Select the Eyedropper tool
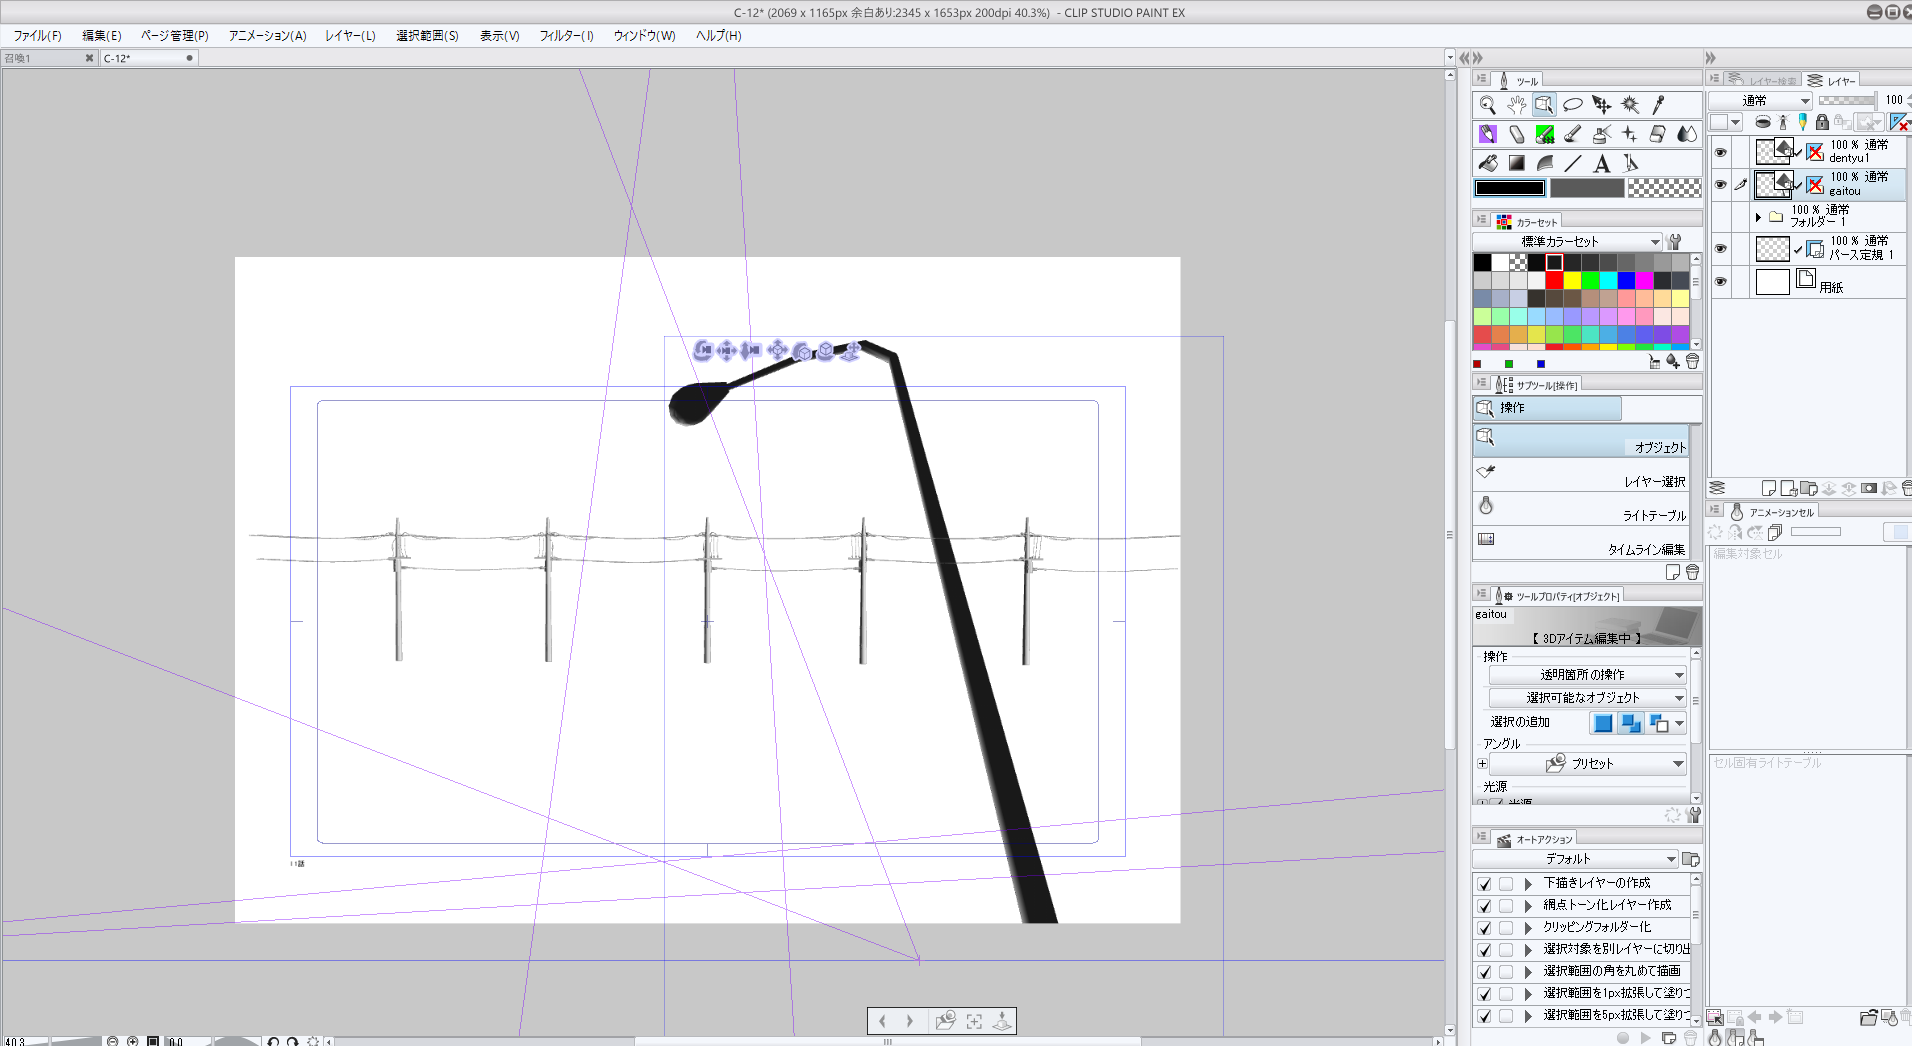This screenshot has width=1912, height=1046. coord(1659,105)
